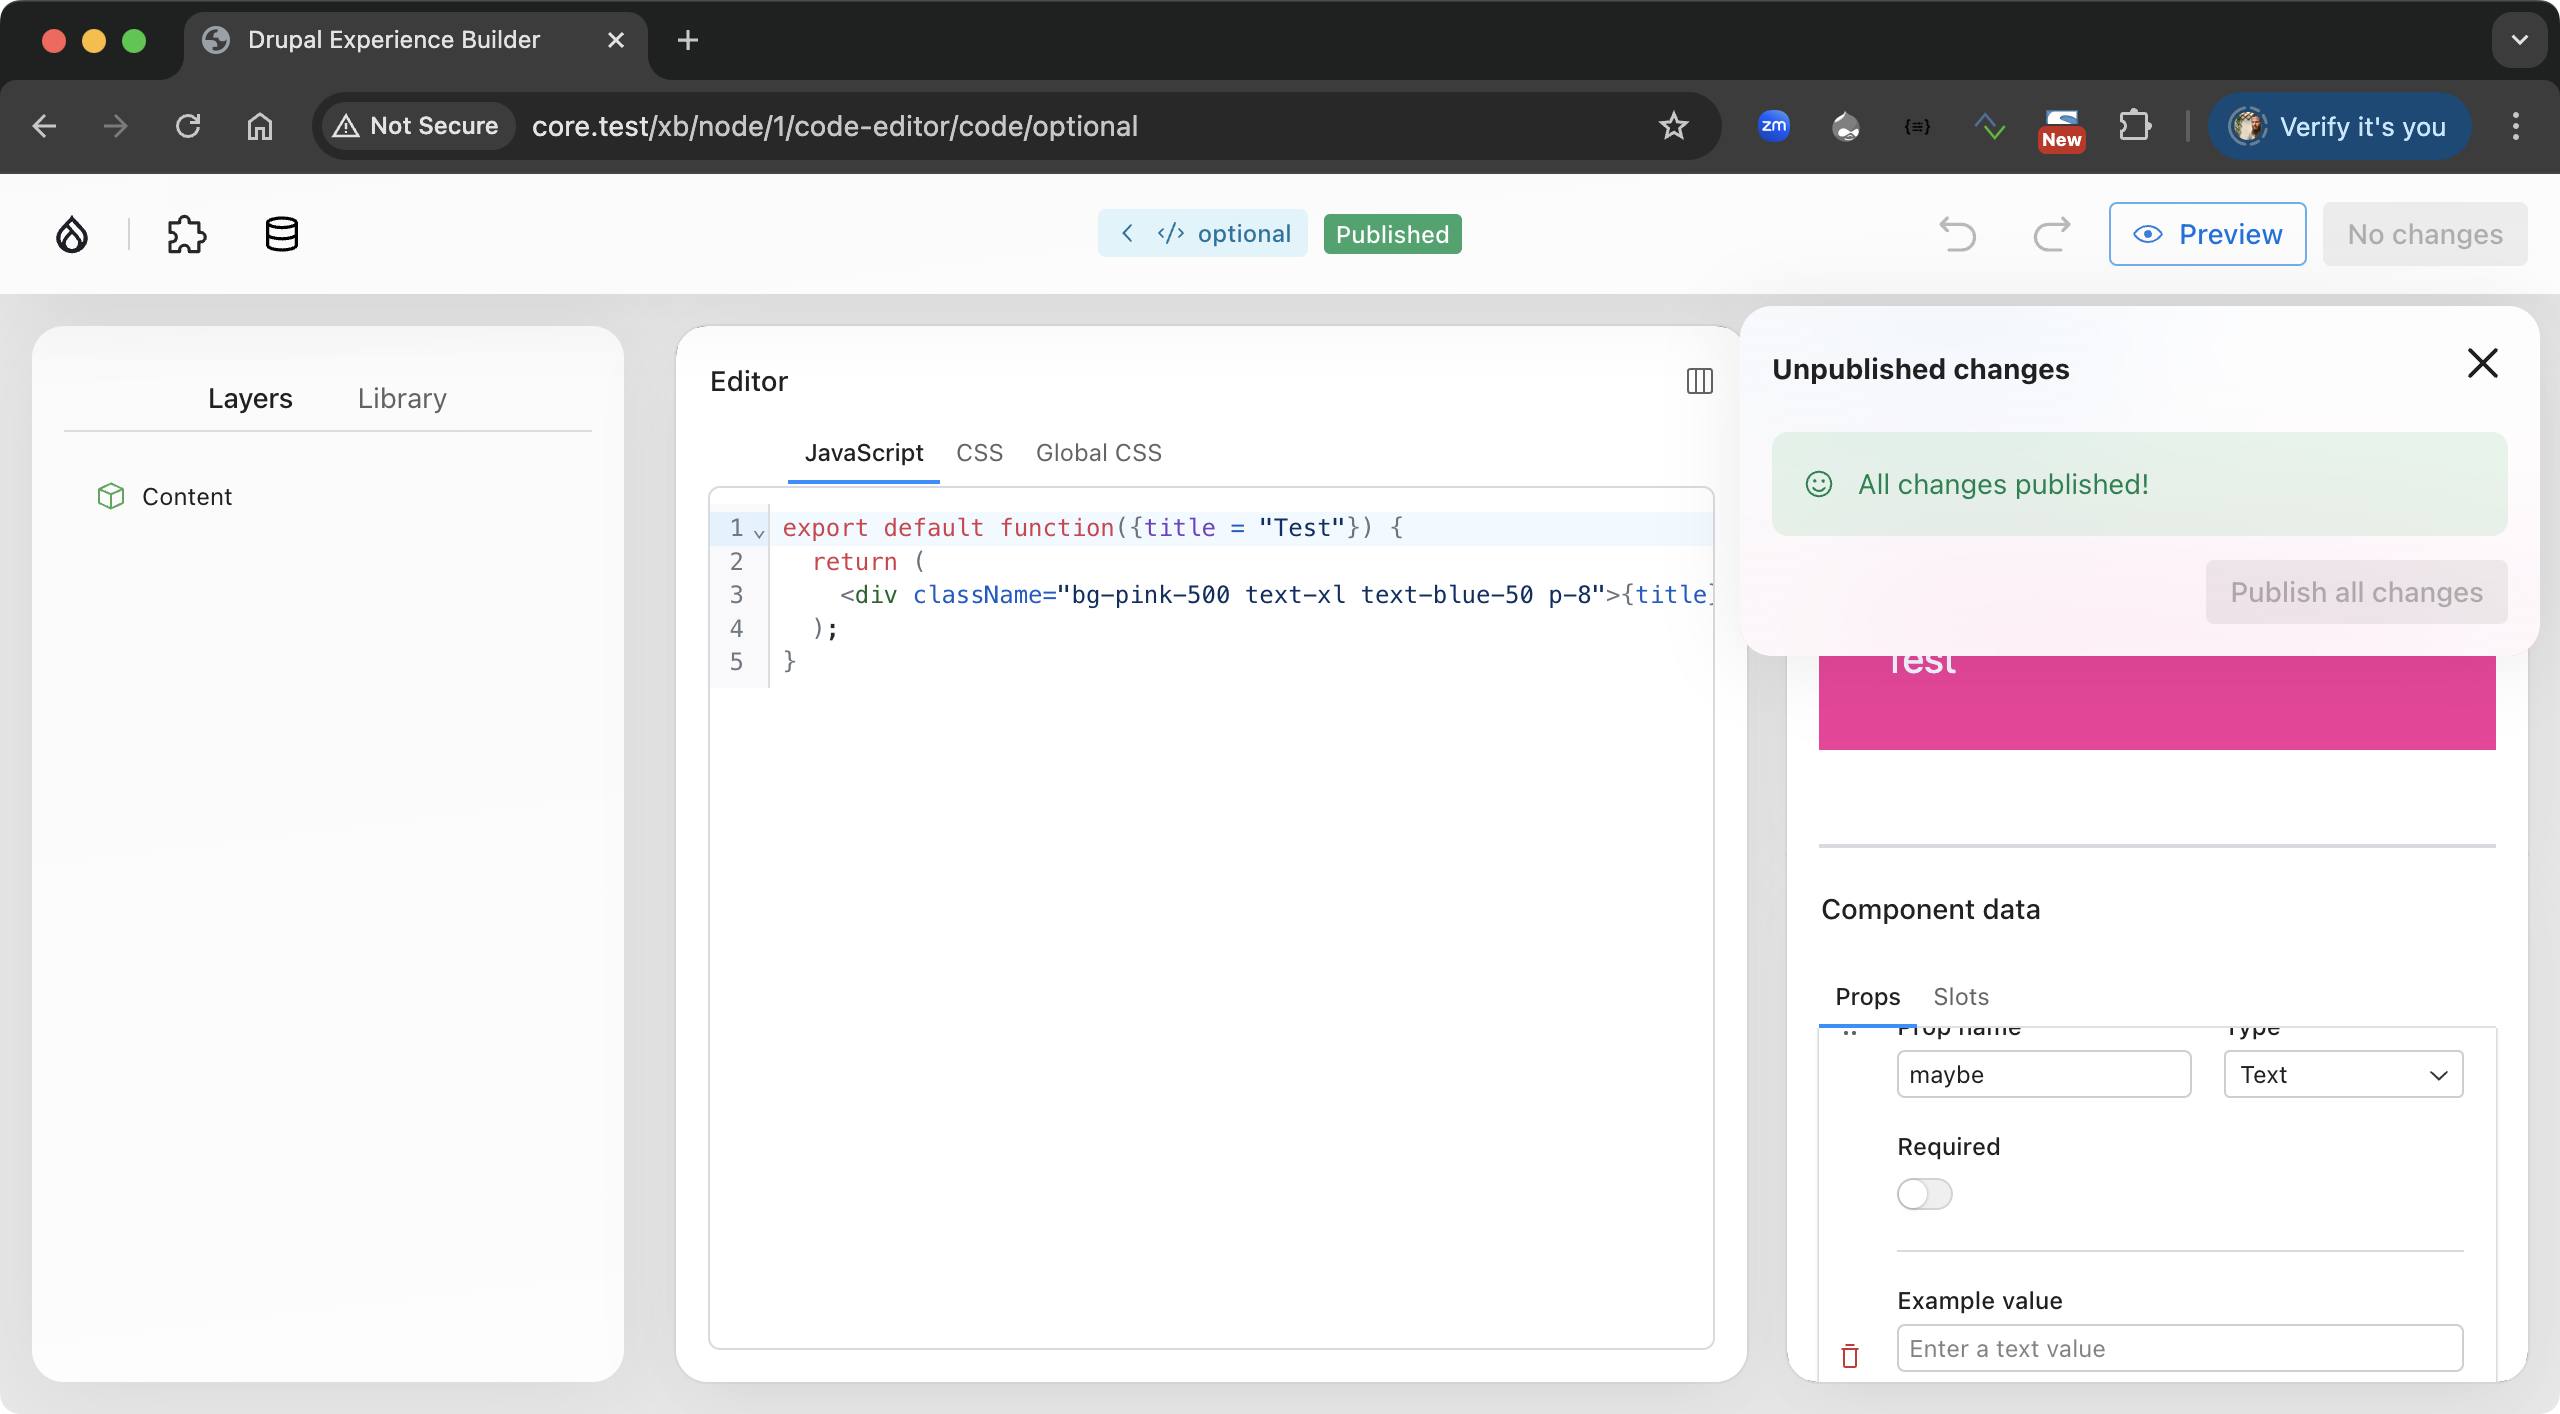Click the database stack icon
Viewport: 2560px width, 1414px height.
[x=281, y=235]
